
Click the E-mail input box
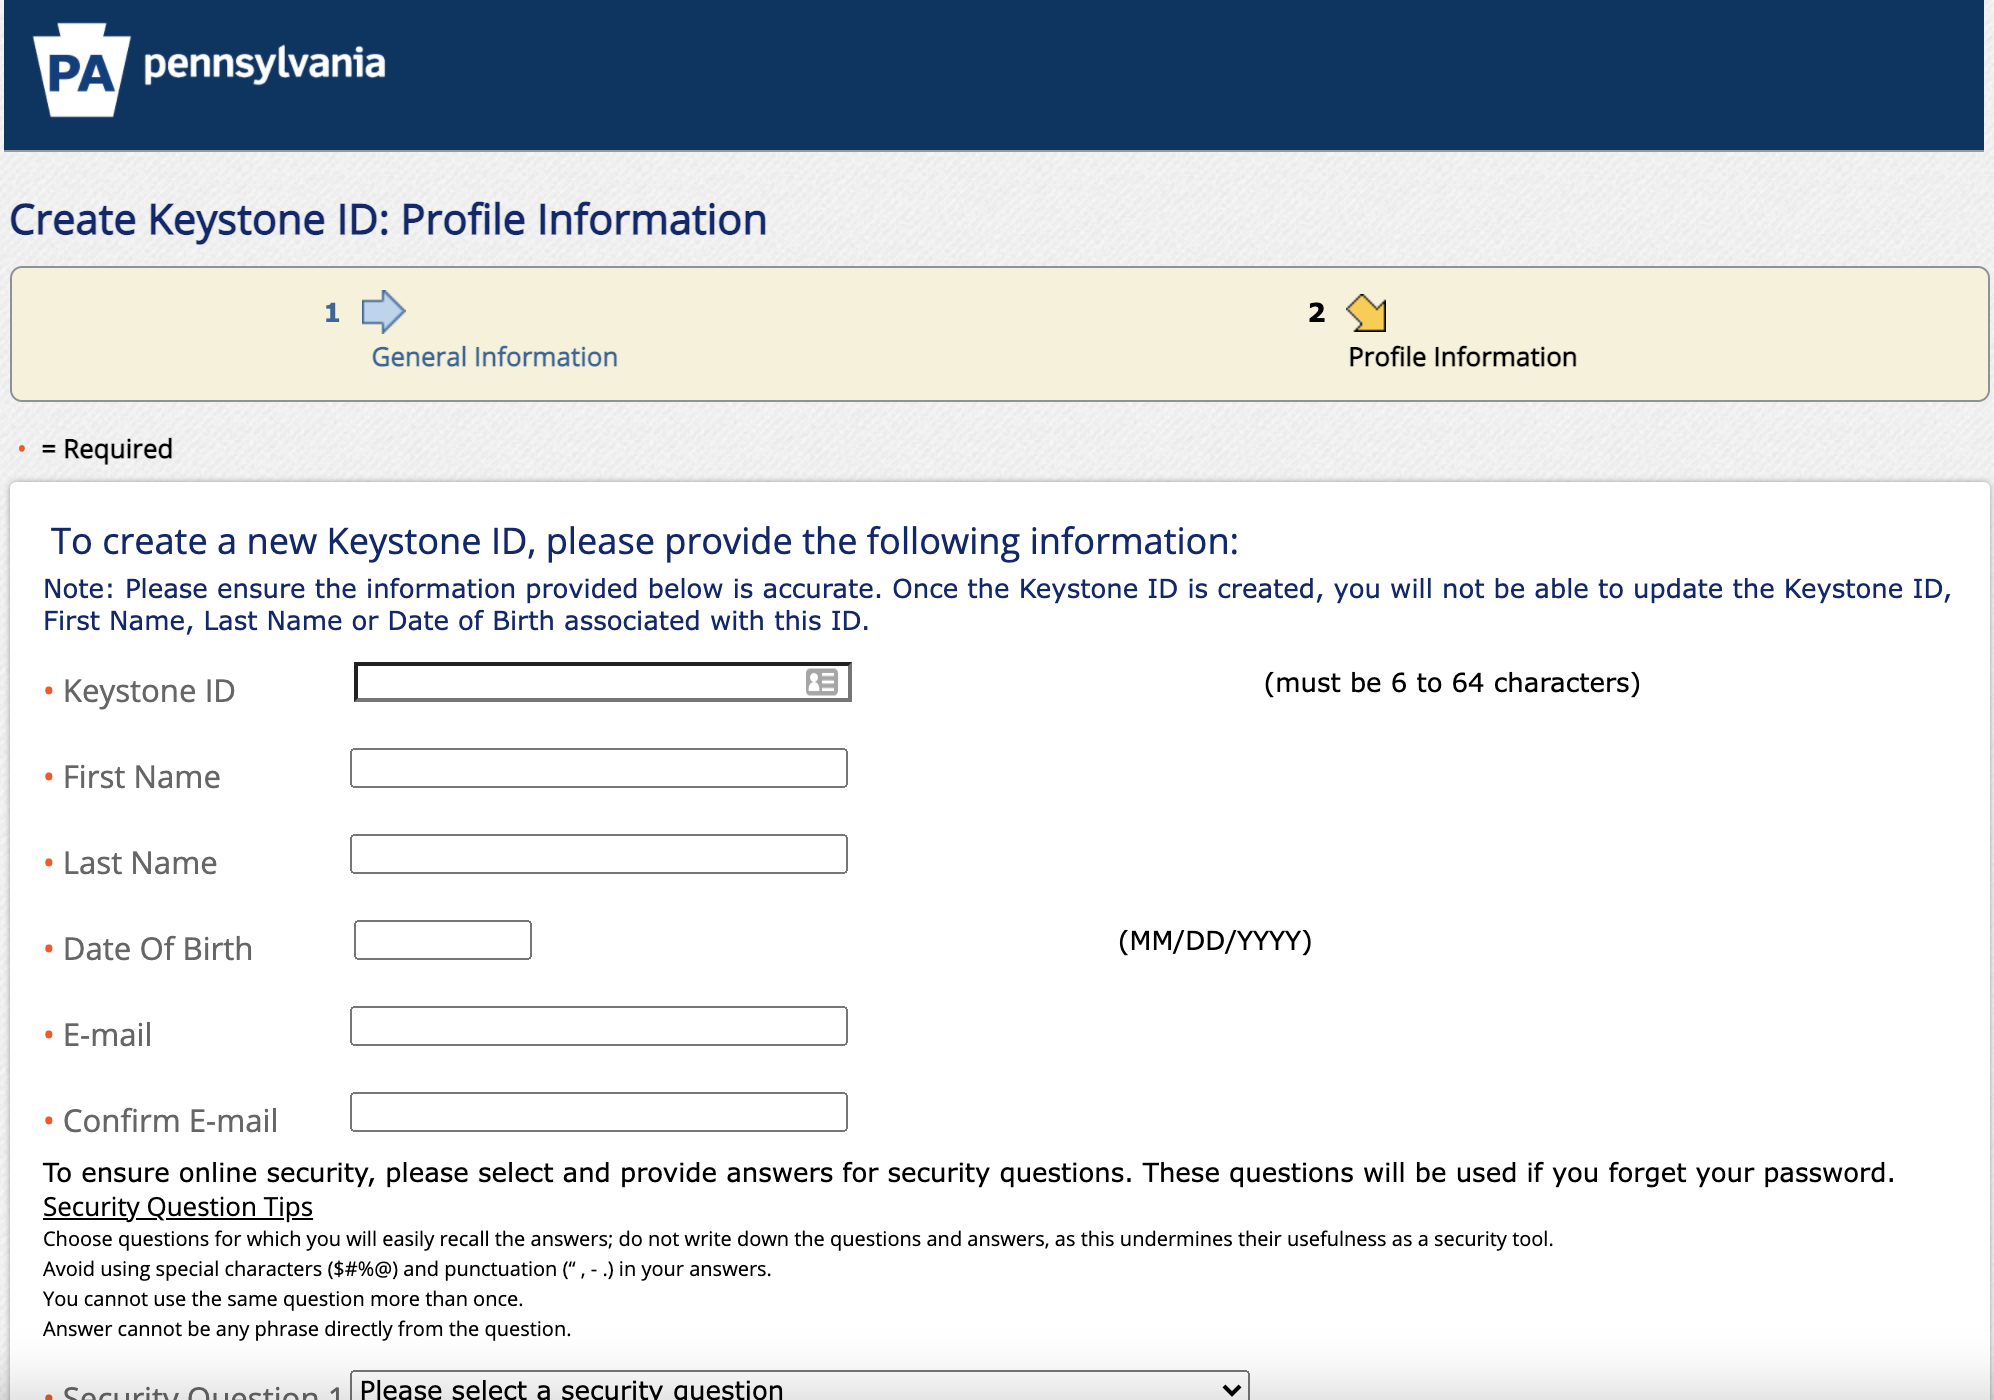pyautogui.click(x=598, y=1026)
